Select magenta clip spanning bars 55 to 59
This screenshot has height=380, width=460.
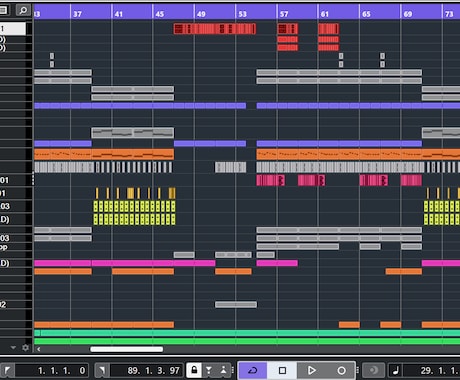pos(277,263)
